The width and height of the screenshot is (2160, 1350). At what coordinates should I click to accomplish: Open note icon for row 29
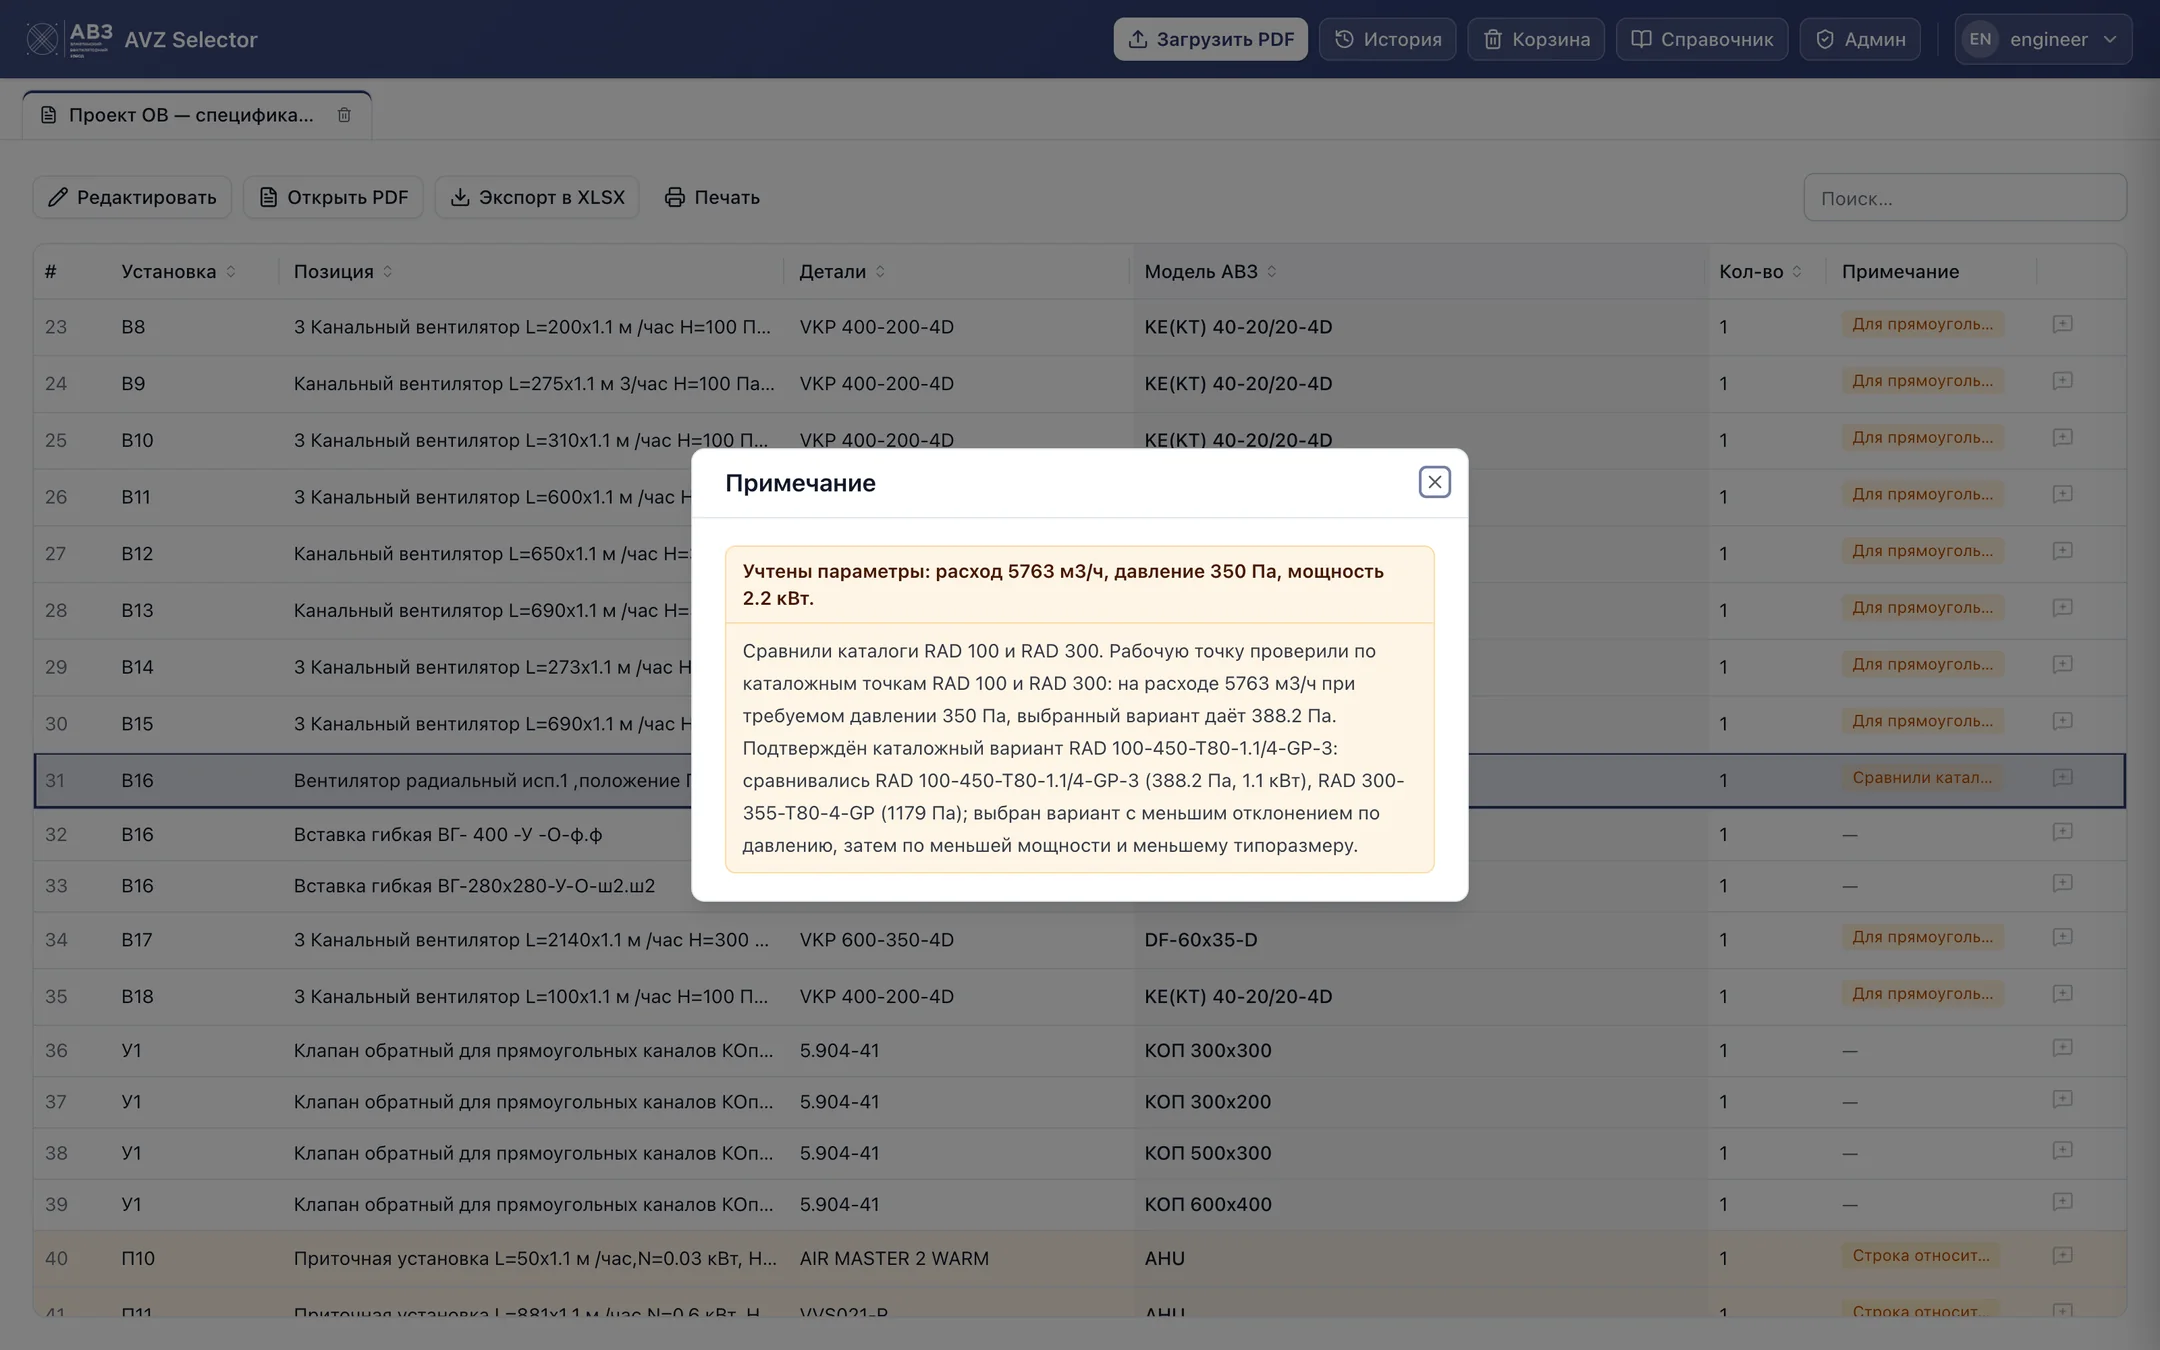click(x=2062, y=664)
